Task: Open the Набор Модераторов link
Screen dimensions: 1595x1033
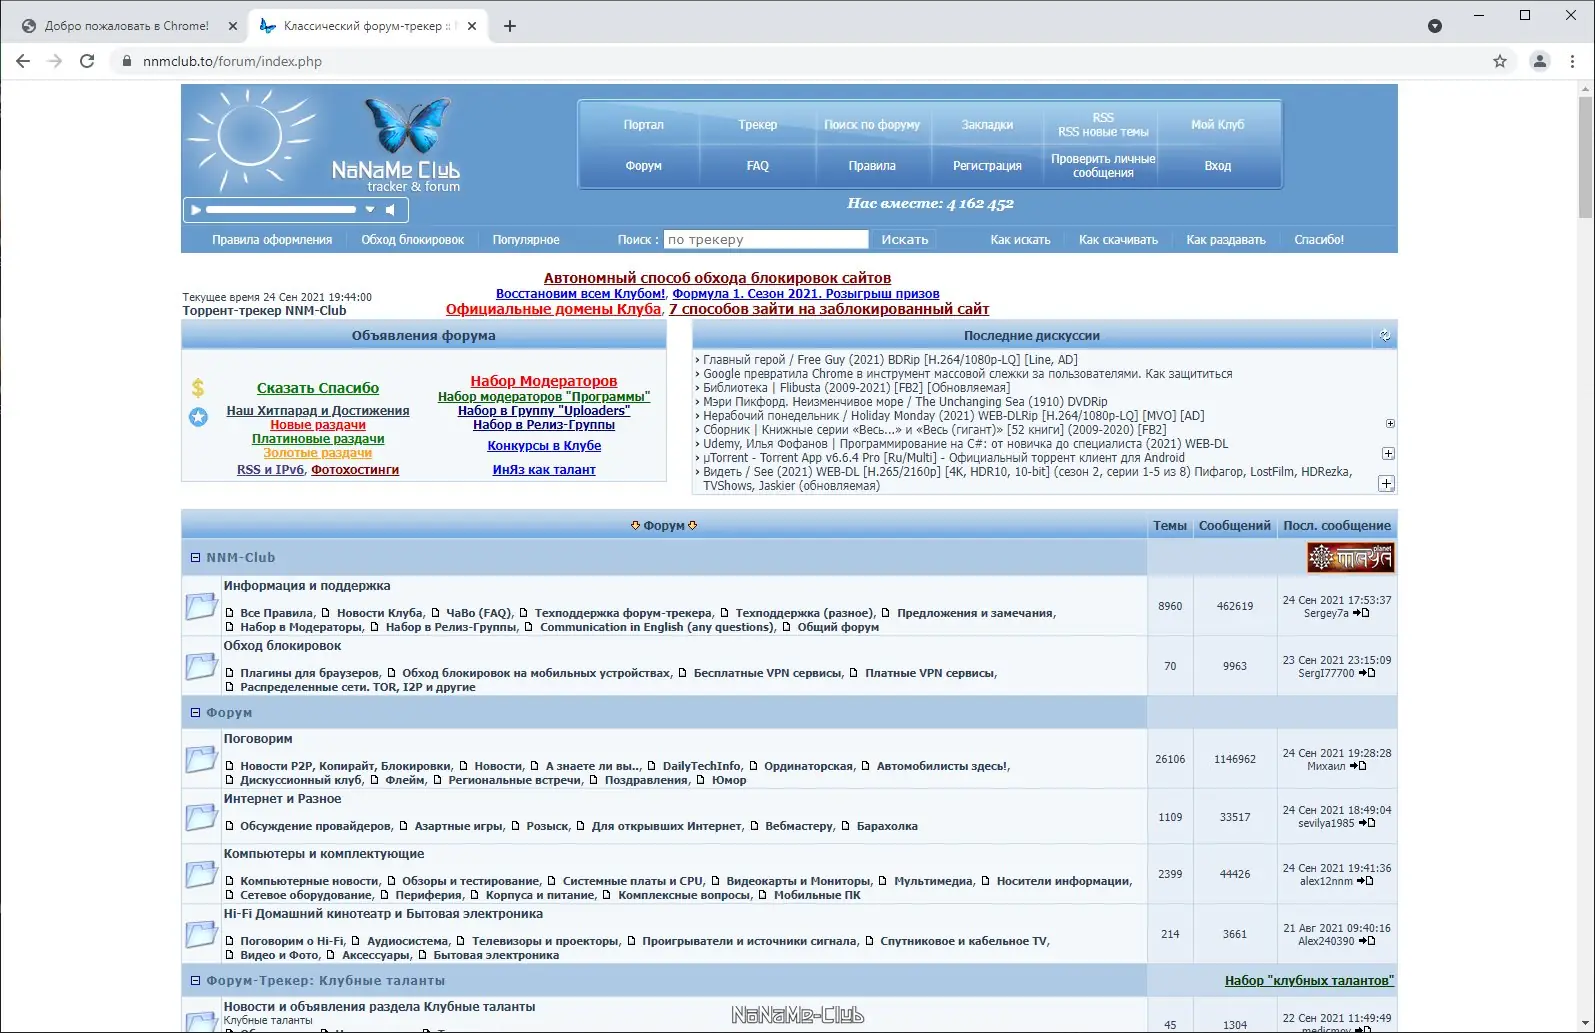Action: pos(544,381)
